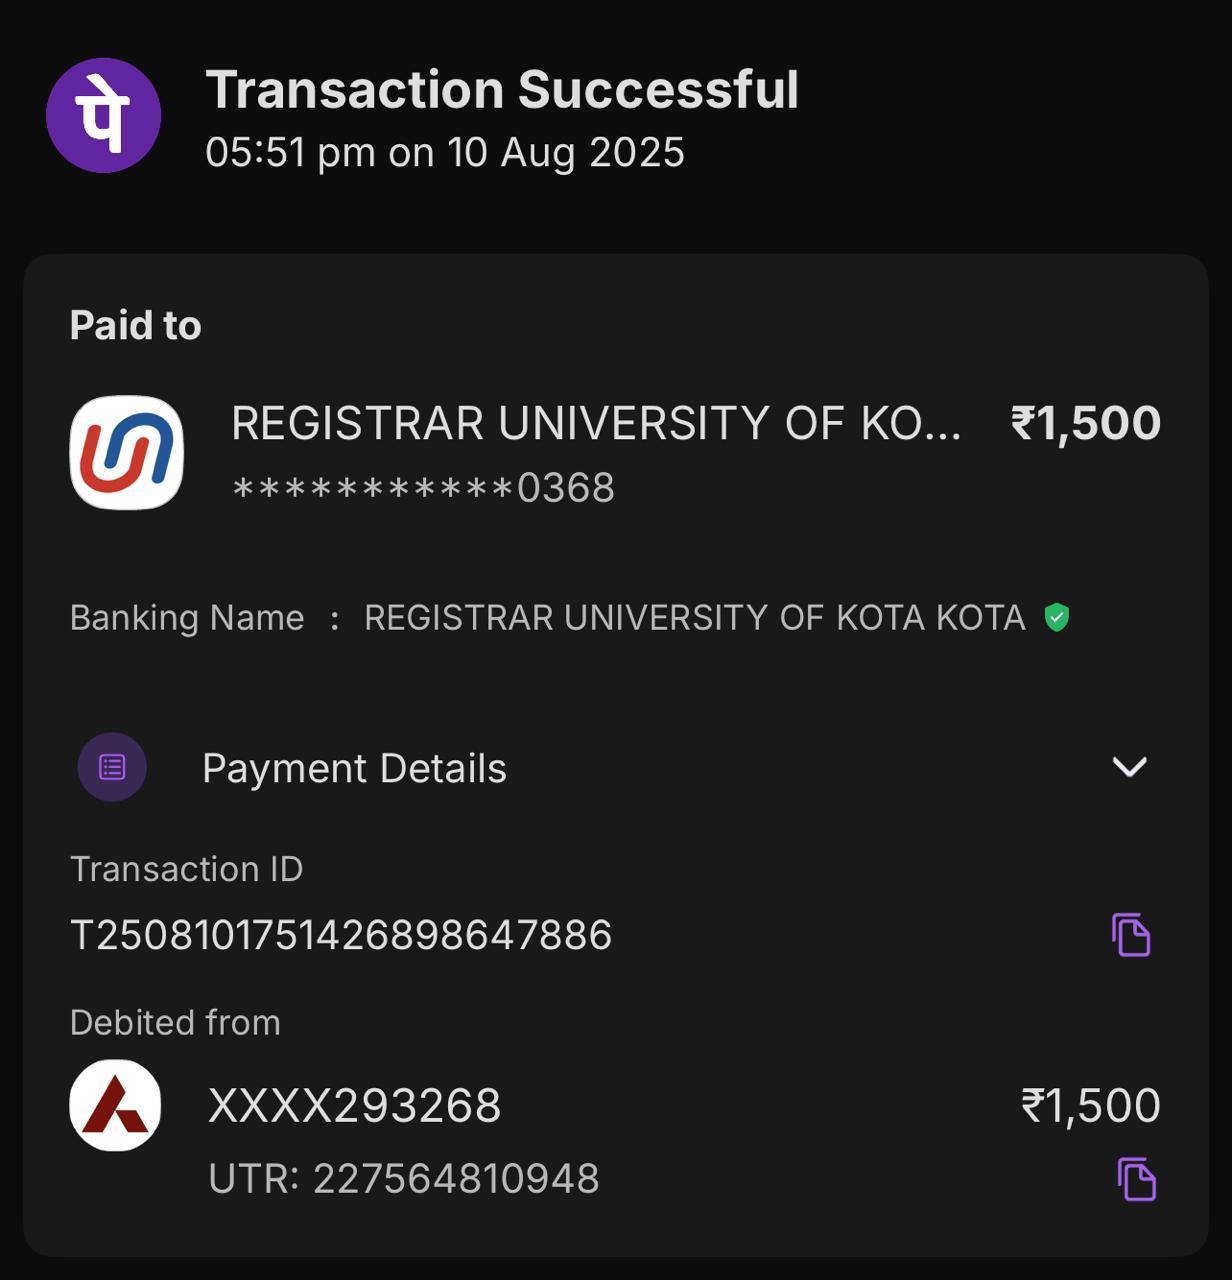Click the transaction timestamp 05:51 pm on 10 Aug 2025

(445, 153)
